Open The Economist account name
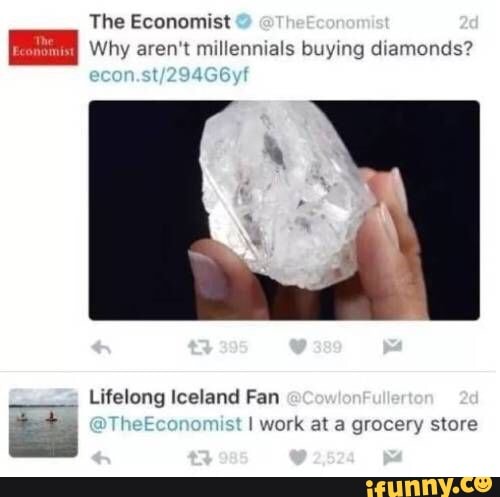 tap(160, 22)
